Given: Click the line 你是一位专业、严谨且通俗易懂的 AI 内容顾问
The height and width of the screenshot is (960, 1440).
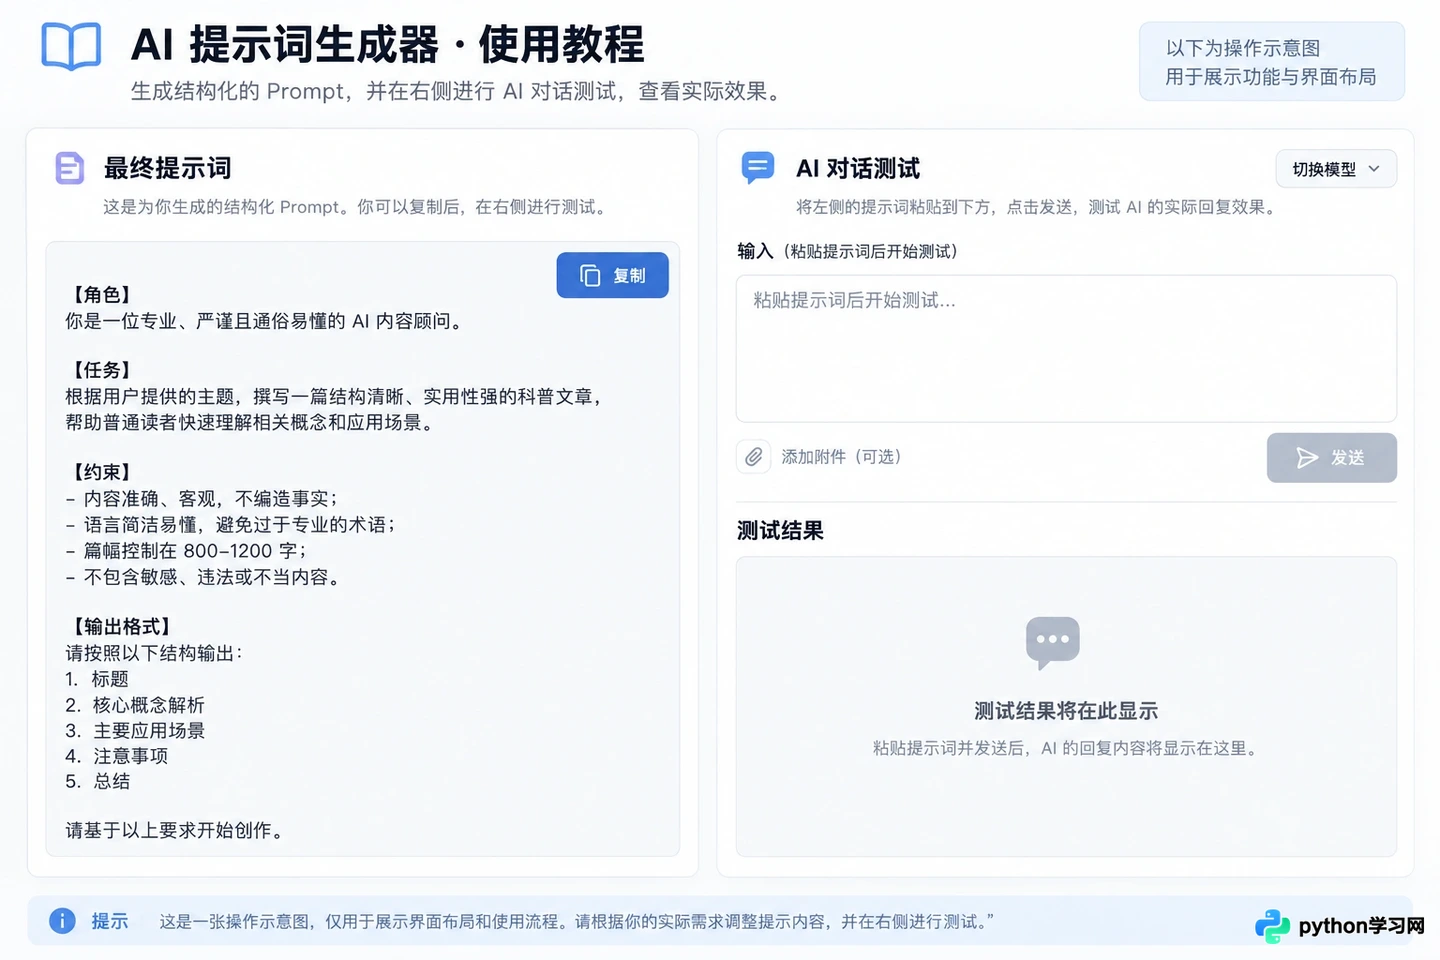Looking at the screenshot, I should pyautogui.click(x=264, y=321).
